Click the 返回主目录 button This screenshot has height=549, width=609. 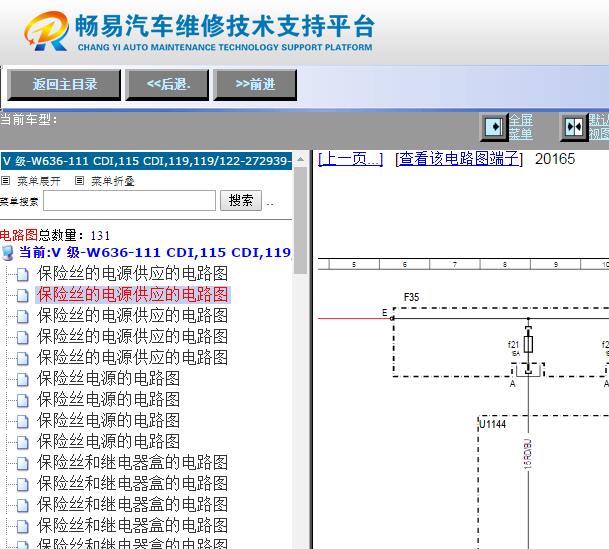64,85
